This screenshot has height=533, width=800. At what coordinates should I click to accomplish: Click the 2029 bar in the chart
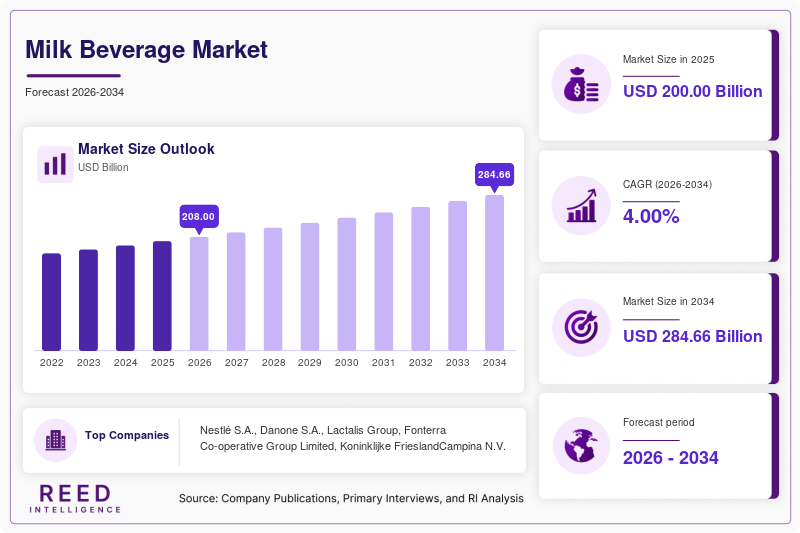[310, 287]
